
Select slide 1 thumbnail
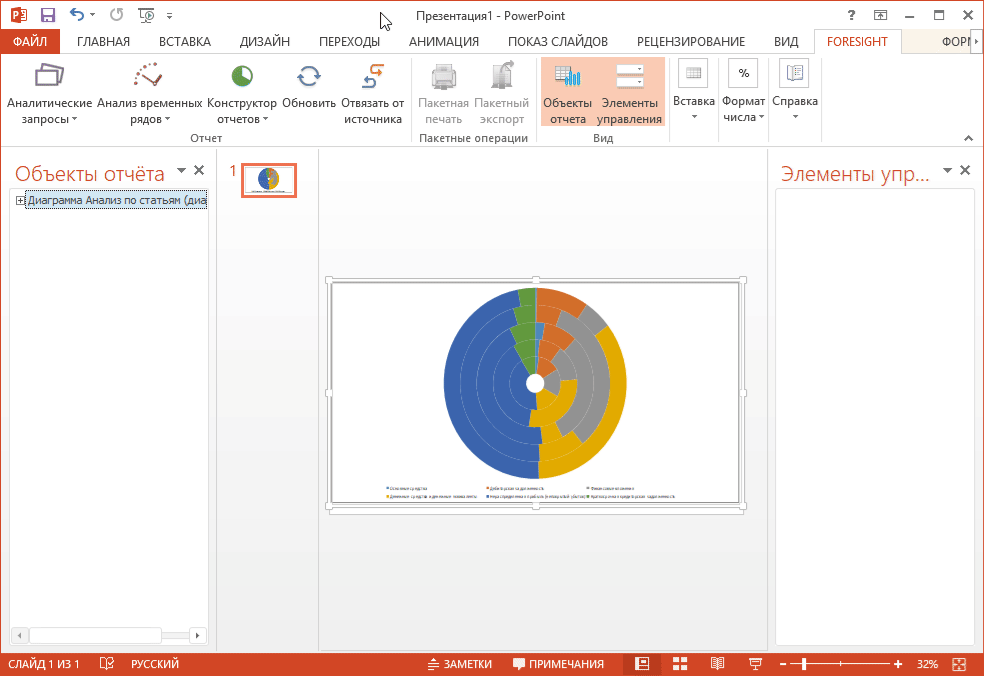point(269,180)
